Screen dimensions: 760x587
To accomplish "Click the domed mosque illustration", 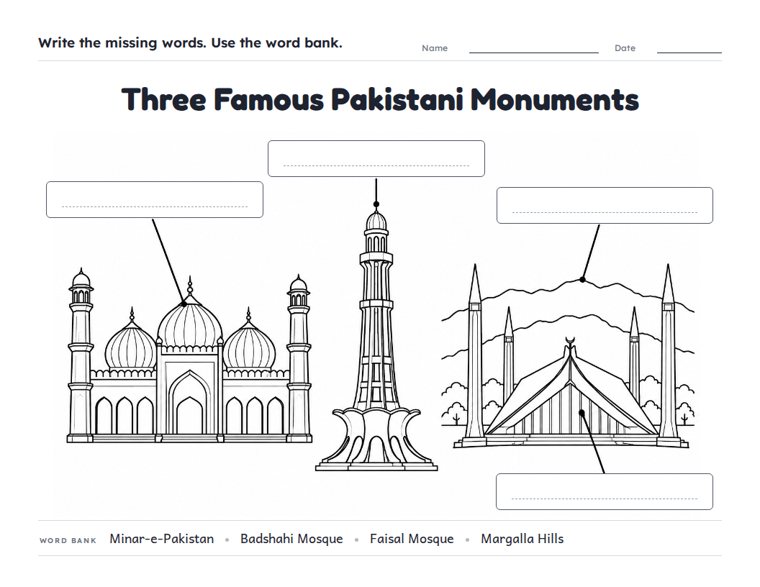I will [189, 356].
